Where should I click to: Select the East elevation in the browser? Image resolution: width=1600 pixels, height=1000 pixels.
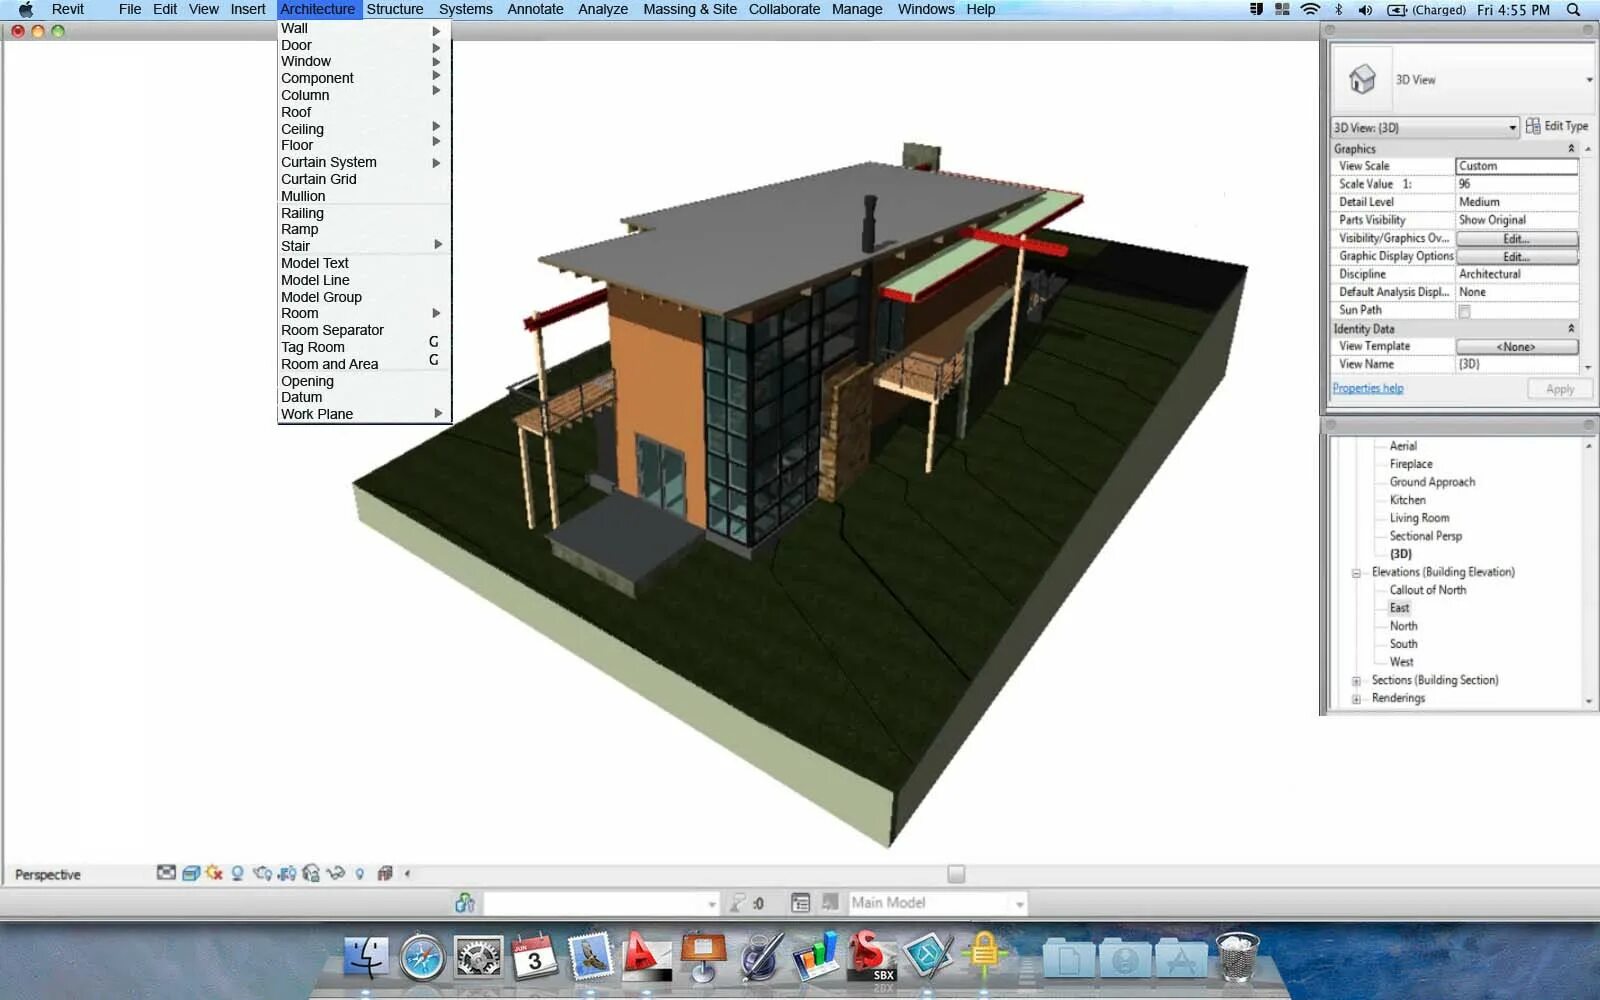pyautogui.click(x=1398, y=607)
